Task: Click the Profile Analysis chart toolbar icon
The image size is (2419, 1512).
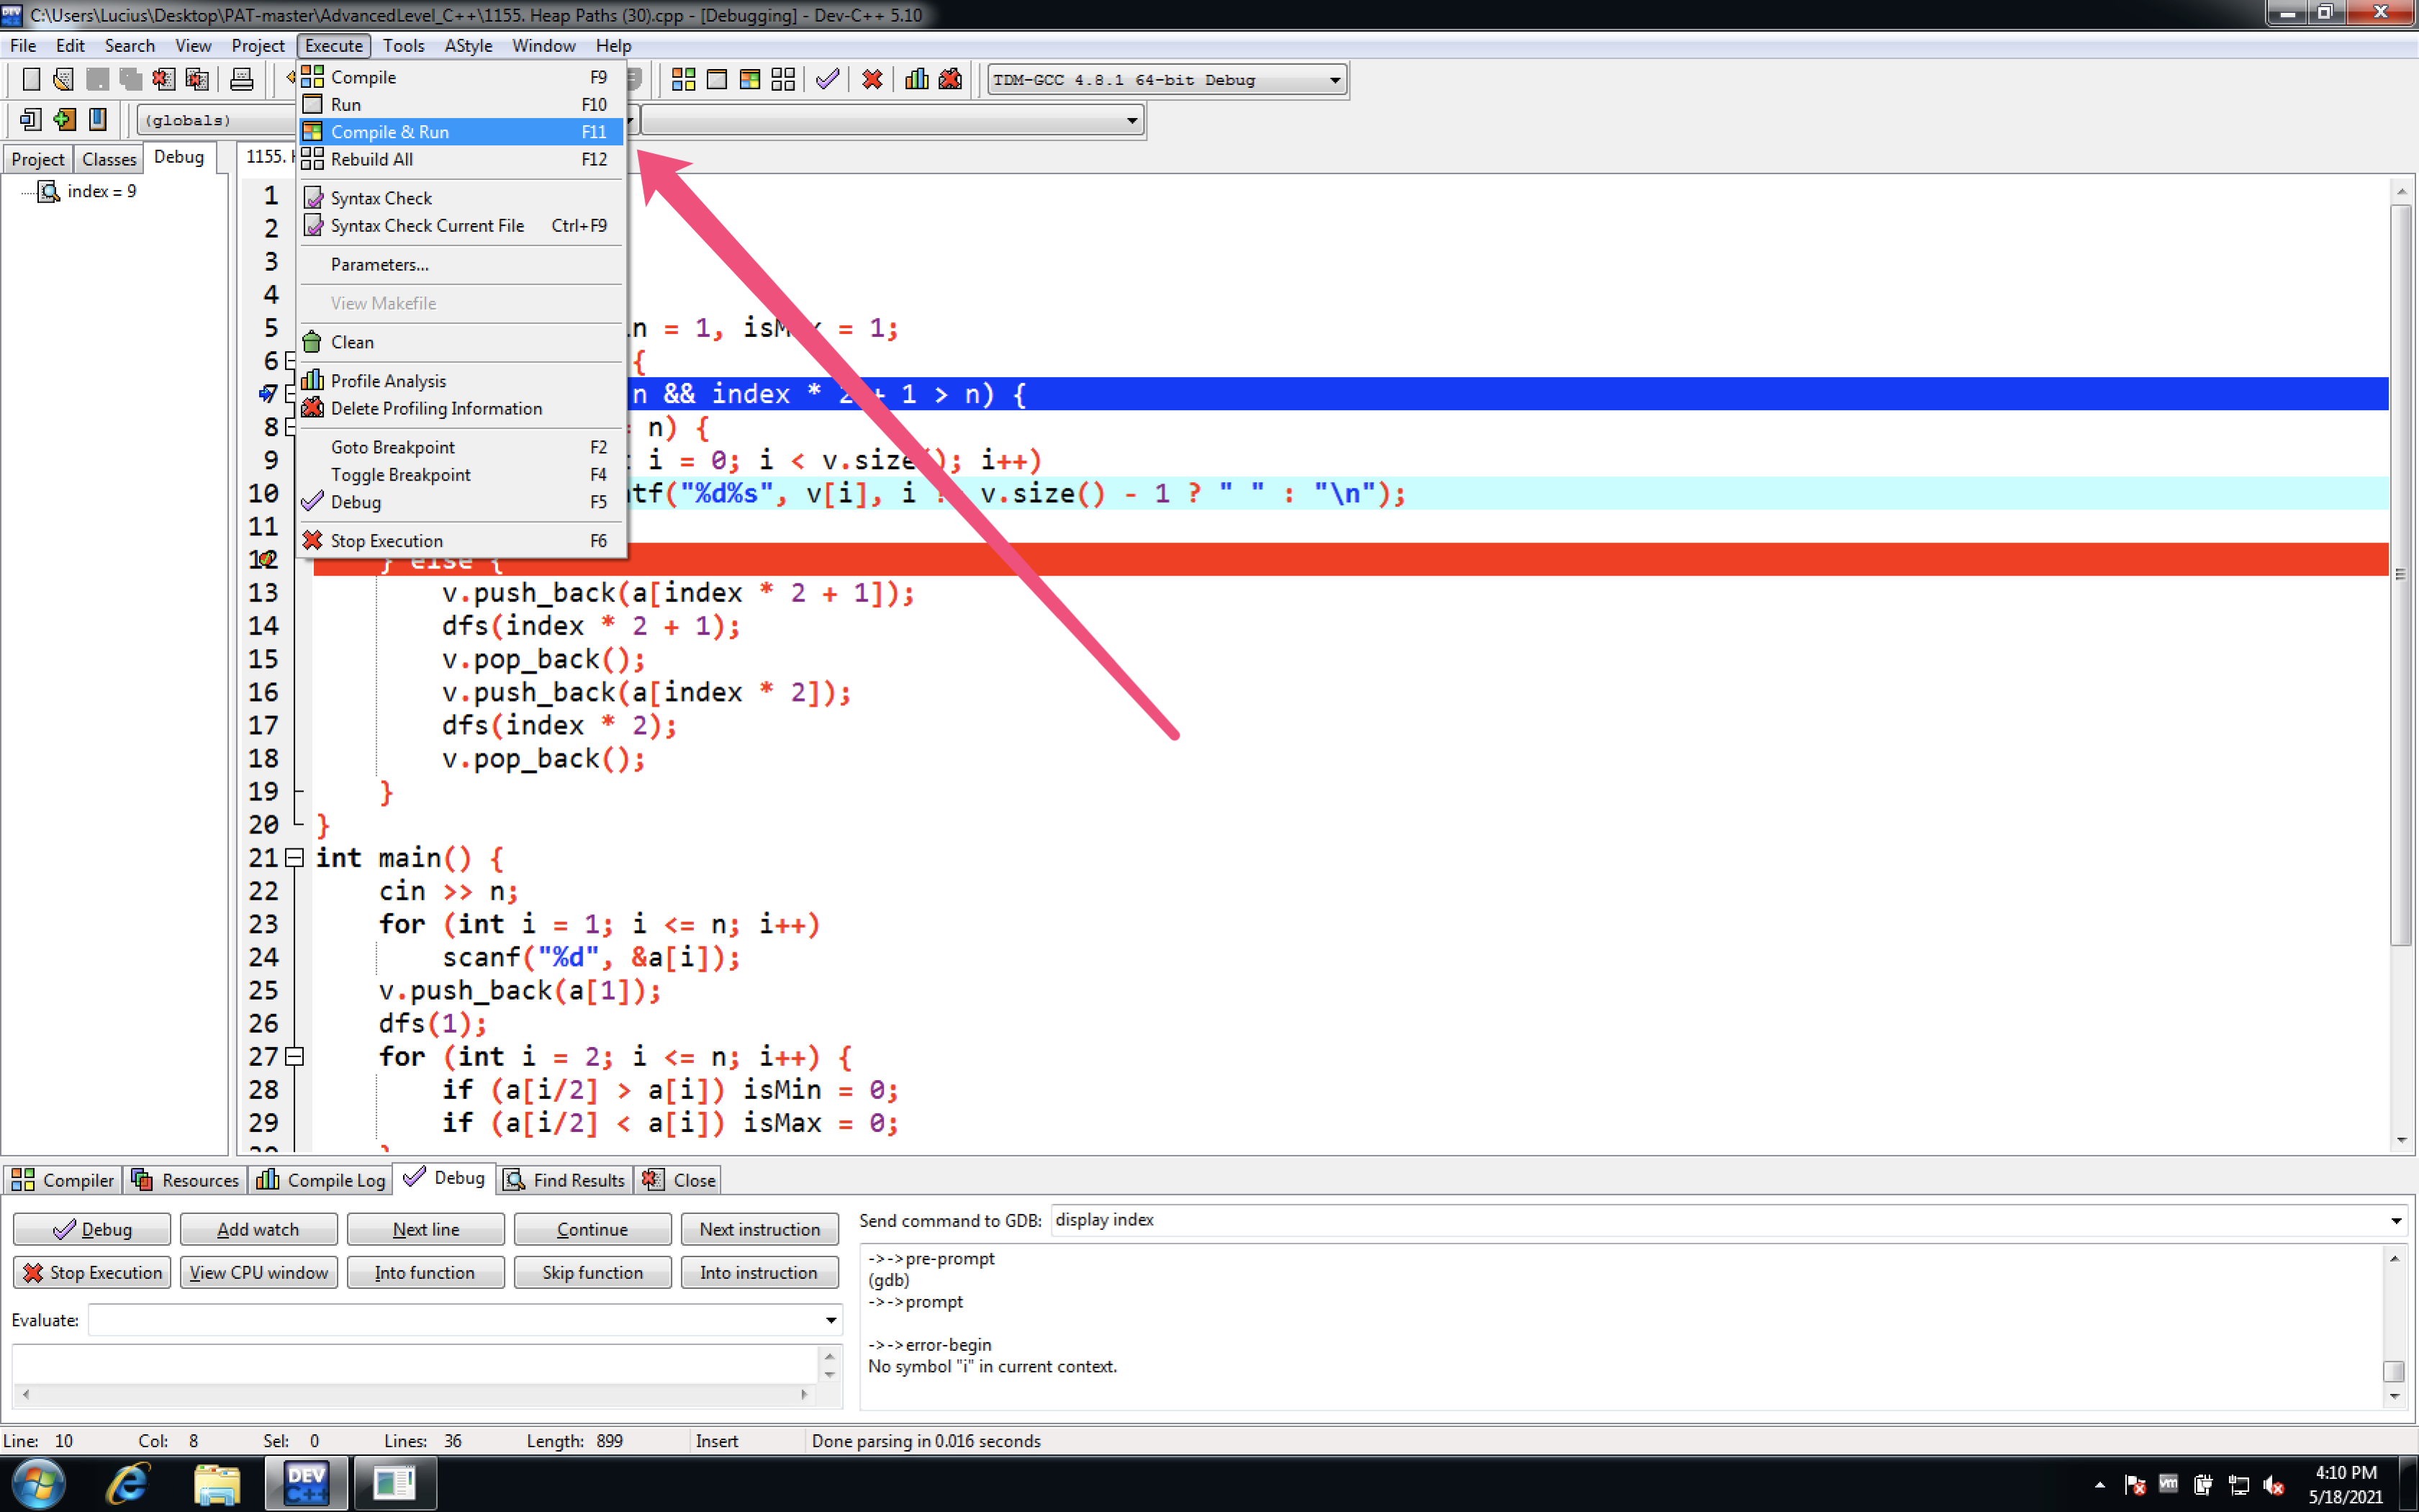Action: 916,79
